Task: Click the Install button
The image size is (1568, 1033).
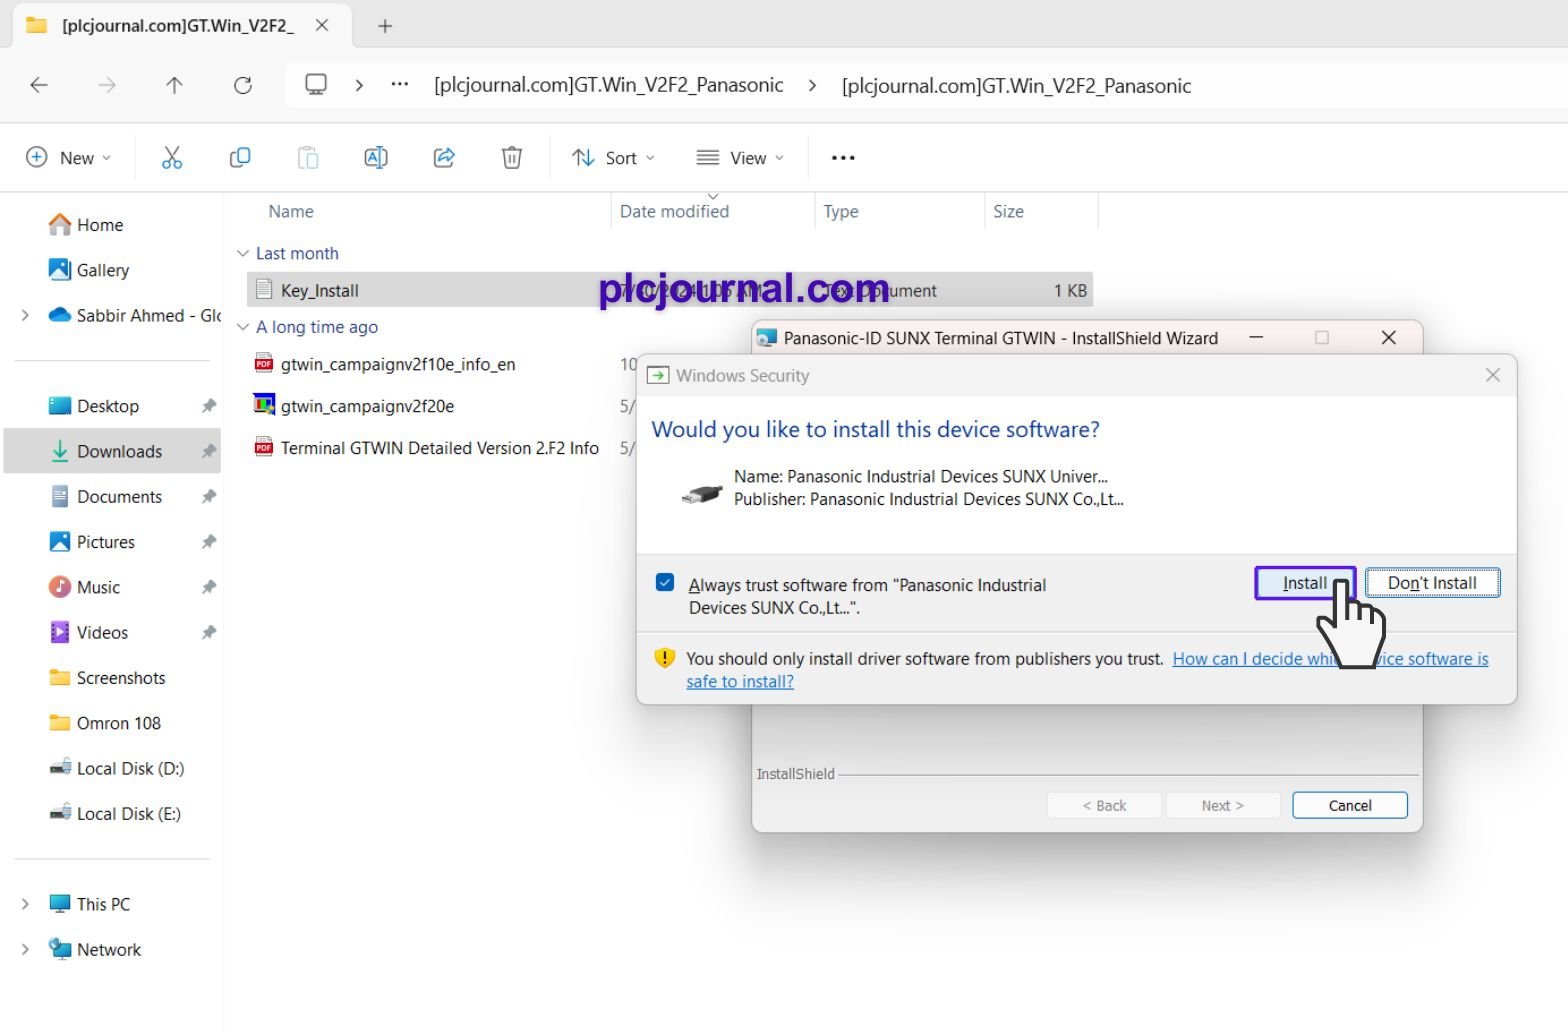Action: click(1304, 583)
